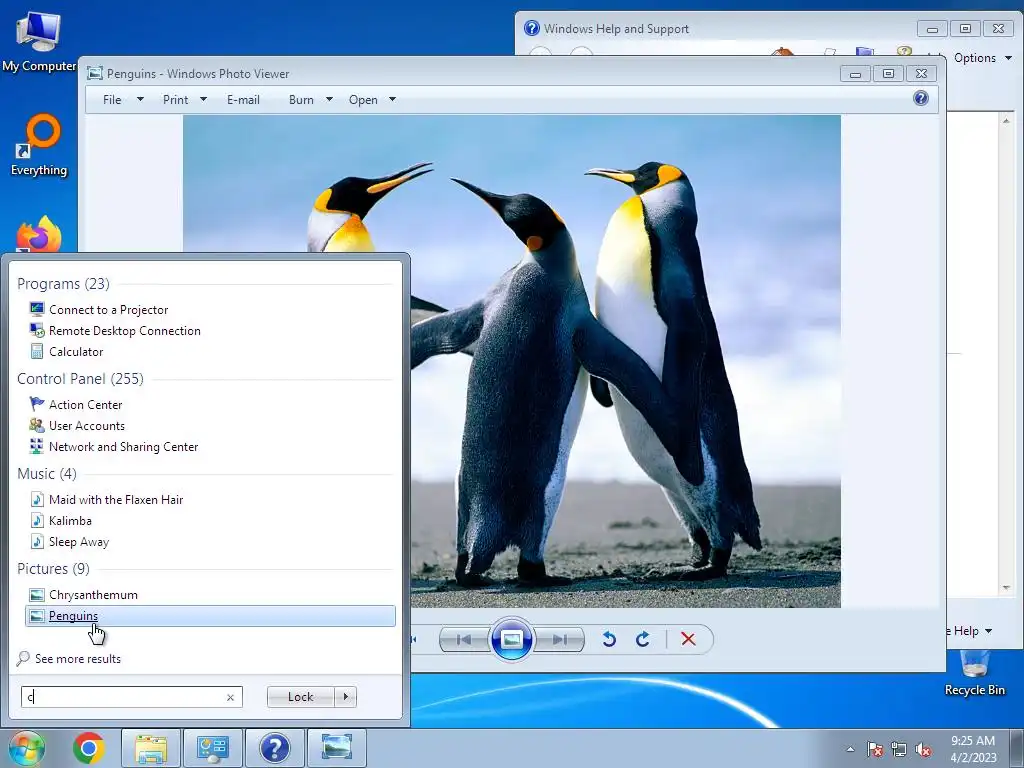Open Action Center from Control Panel results

tap(210, 404)
